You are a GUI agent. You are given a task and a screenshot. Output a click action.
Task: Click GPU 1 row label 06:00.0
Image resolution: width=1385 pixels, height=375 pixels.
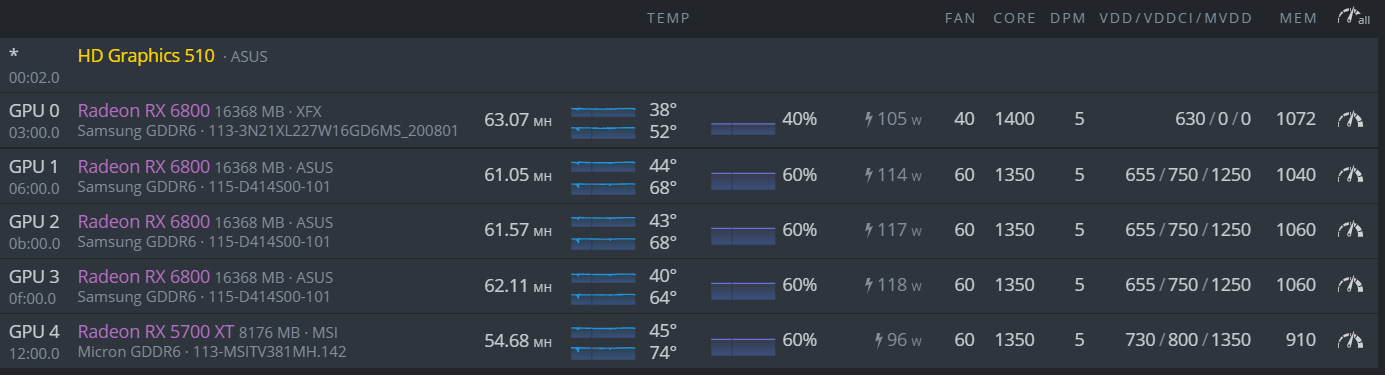click(34, 187)
